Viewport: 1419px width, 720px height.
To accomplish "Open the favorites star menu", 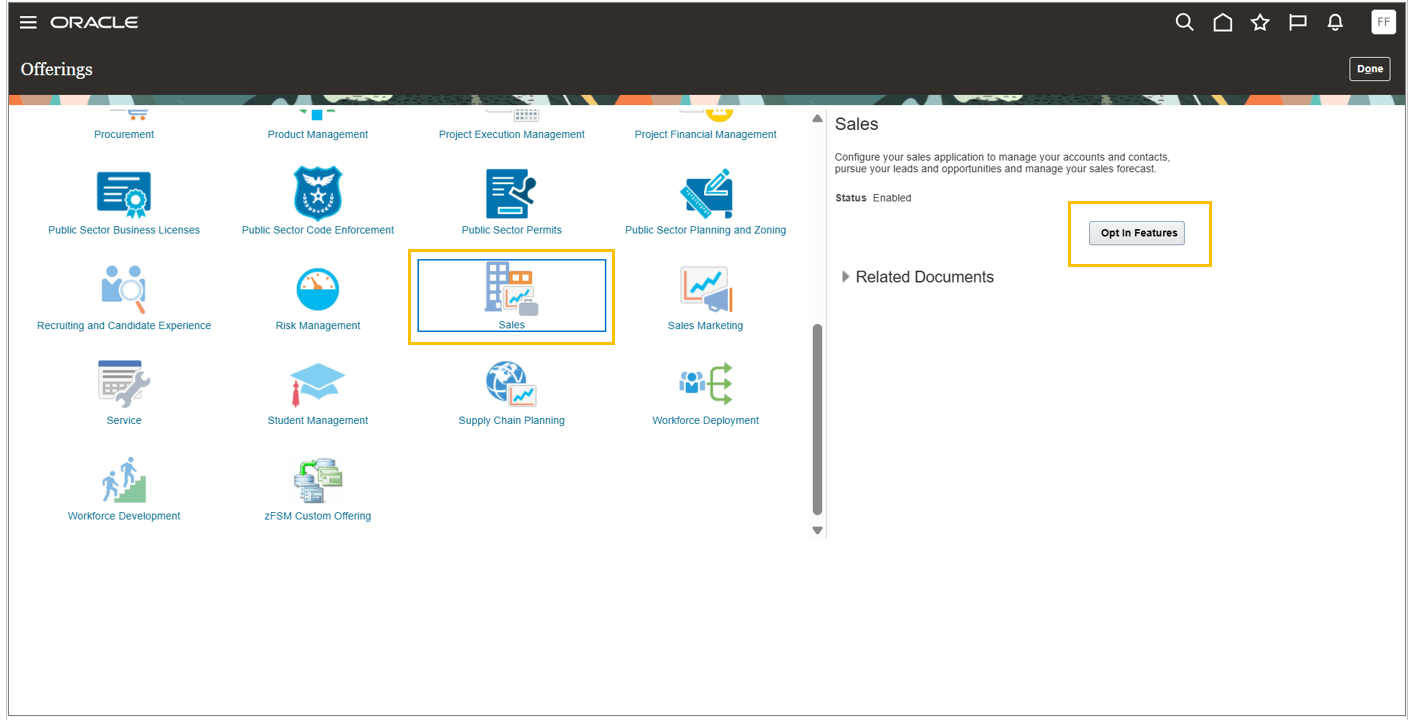I will pyautogui.click(x=1259, y=21).
